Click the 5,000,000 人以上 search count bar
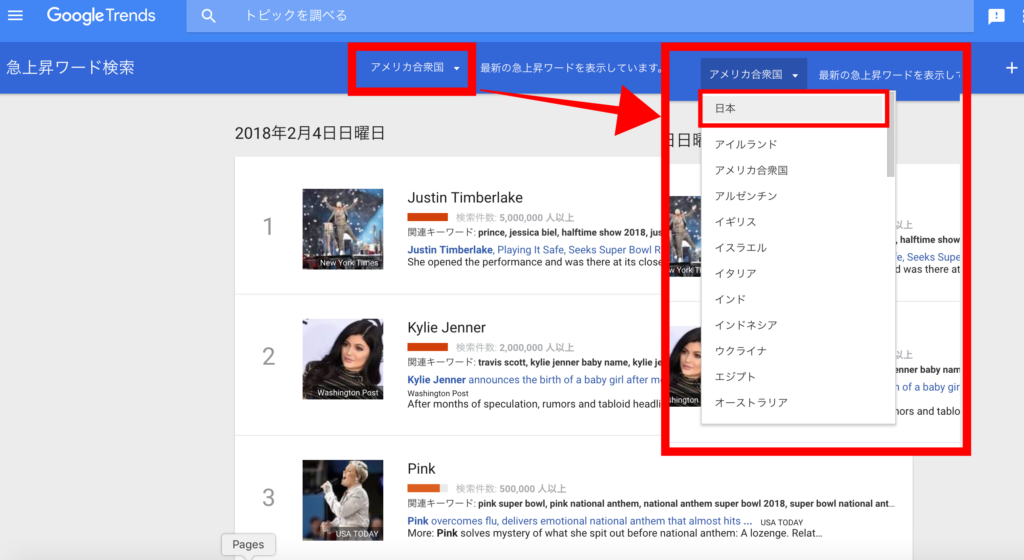This screenshot has width=1024, height=560. [x=428, y=217]
